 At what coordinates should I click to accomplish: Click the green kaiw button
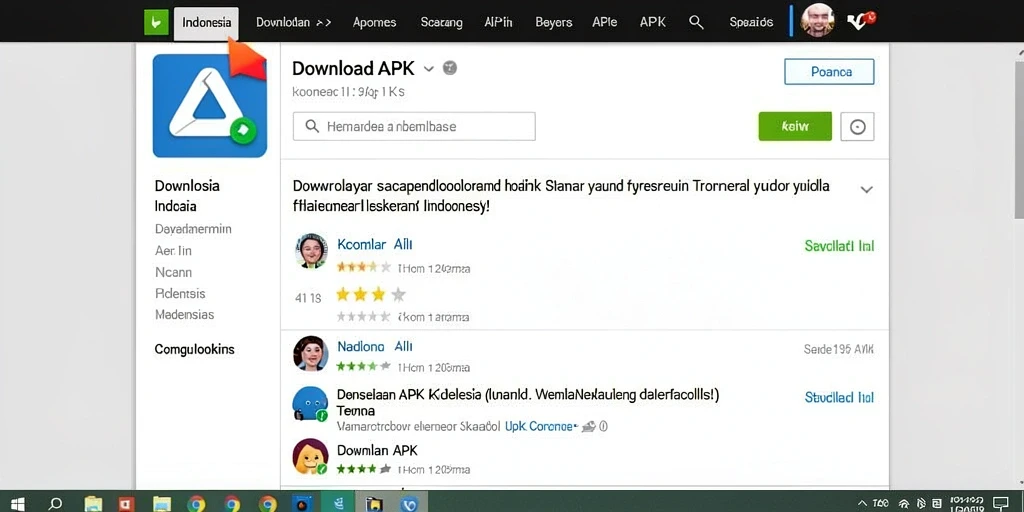795,127
